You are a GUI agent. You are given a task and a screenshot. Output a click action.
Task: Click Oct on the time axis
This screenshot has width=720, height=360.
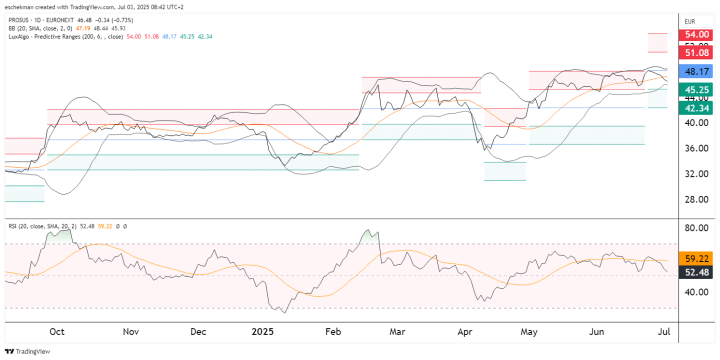pos(57,332)
